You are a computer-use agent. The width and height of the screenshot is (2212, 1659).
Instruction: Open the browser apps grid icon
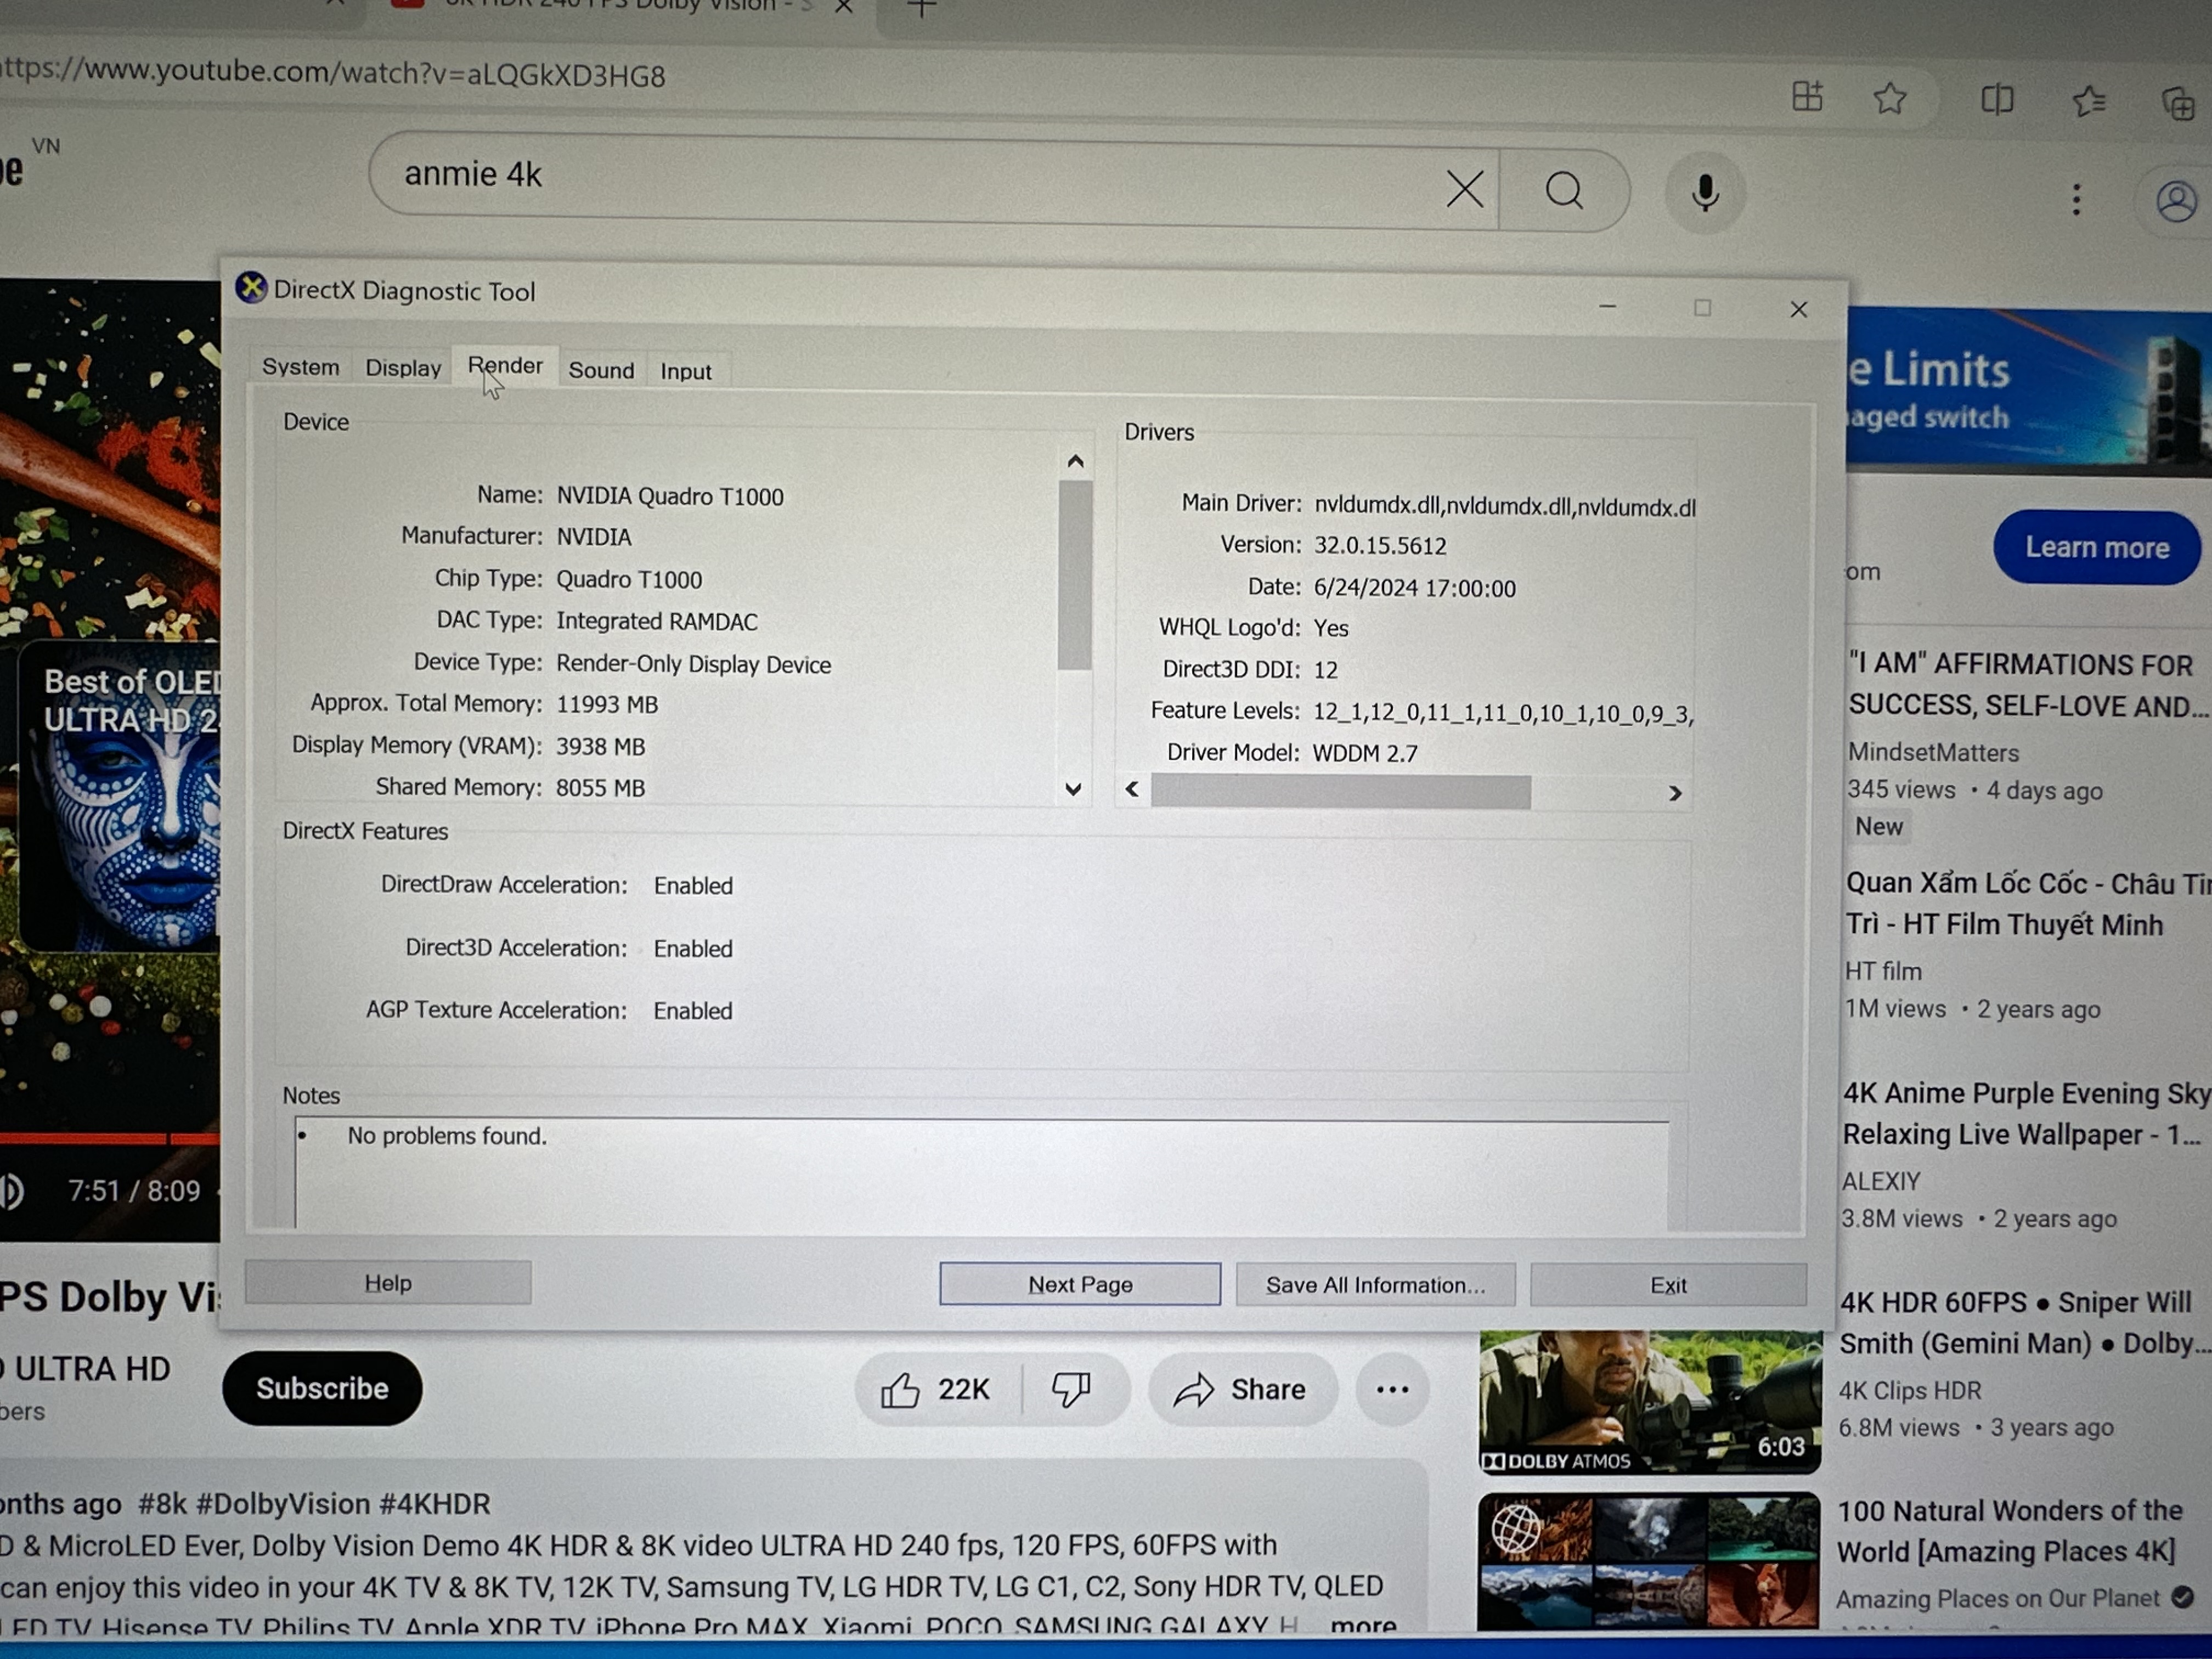coord(1807,96)
